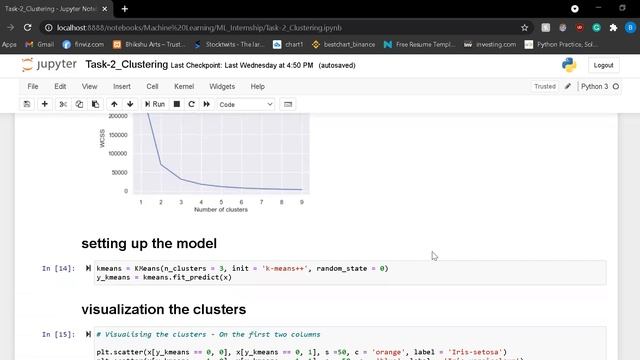Open the Gmail bookmark
The width and height of the screenshot is (640, 360).
click(x=40, y=44)
